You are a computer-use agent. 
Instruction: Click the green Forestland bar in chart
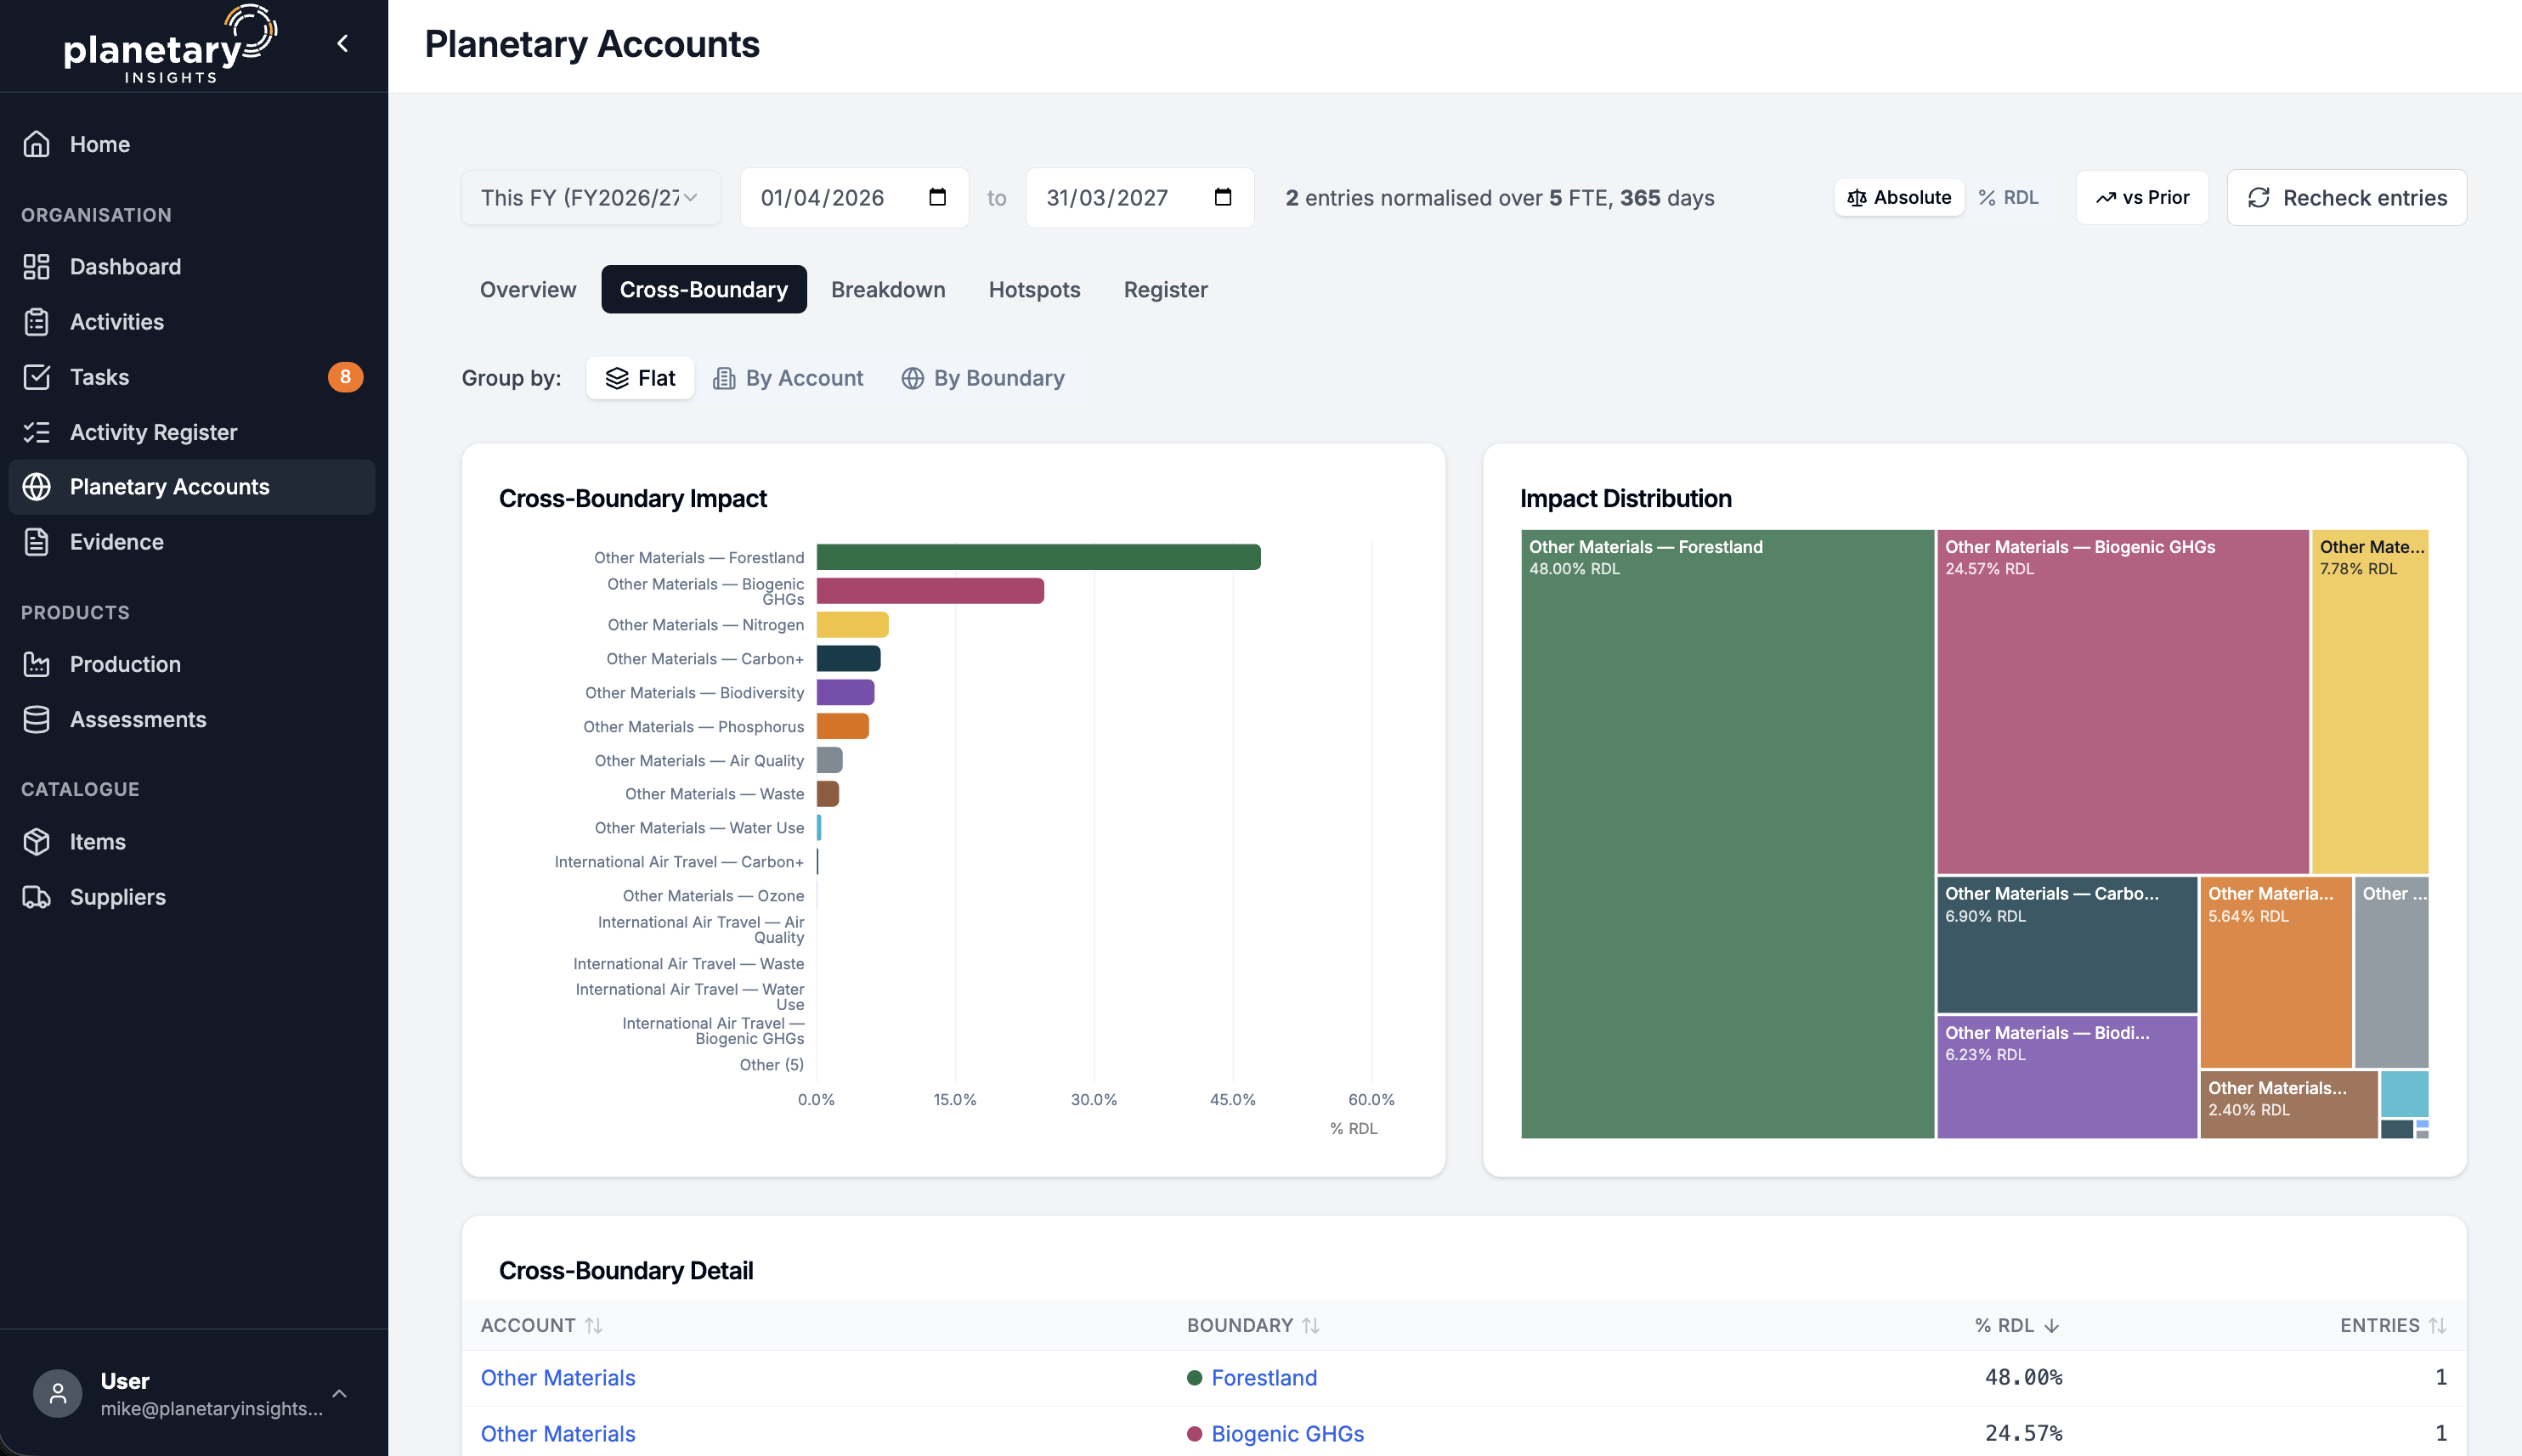[x=1038, y=557]
